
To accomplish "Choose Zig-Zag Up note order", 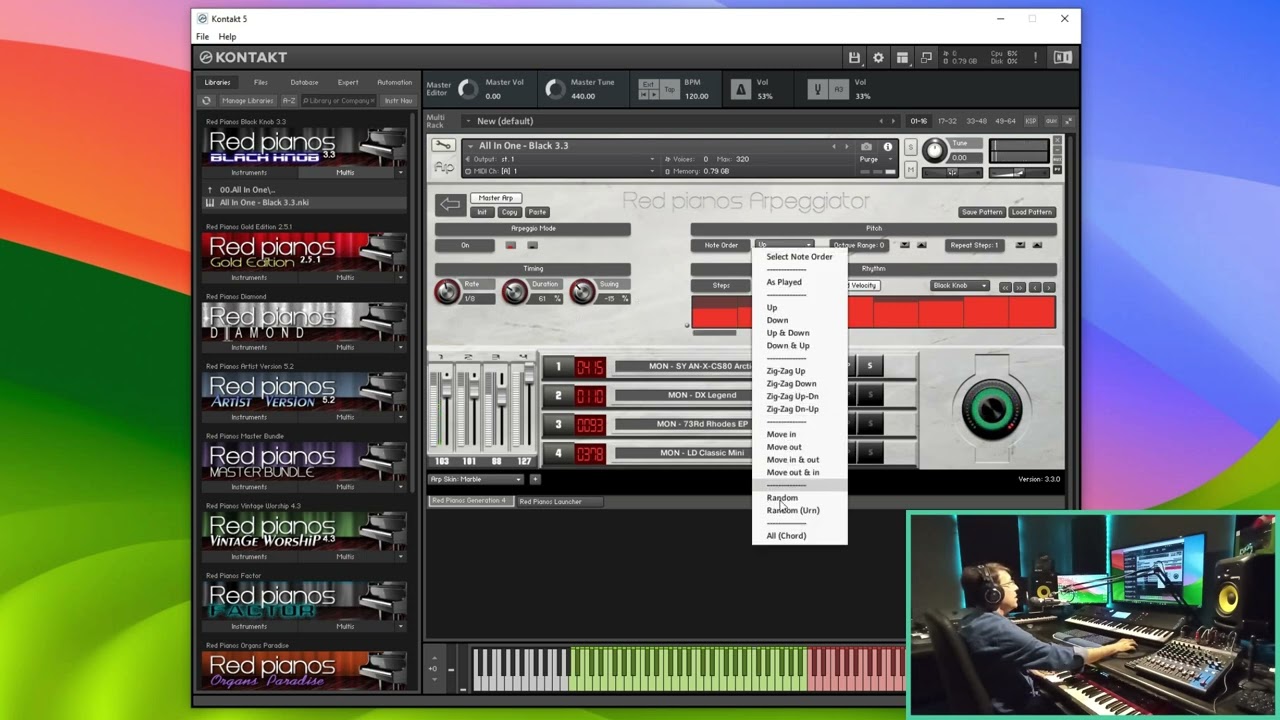I will click(786, 371).
